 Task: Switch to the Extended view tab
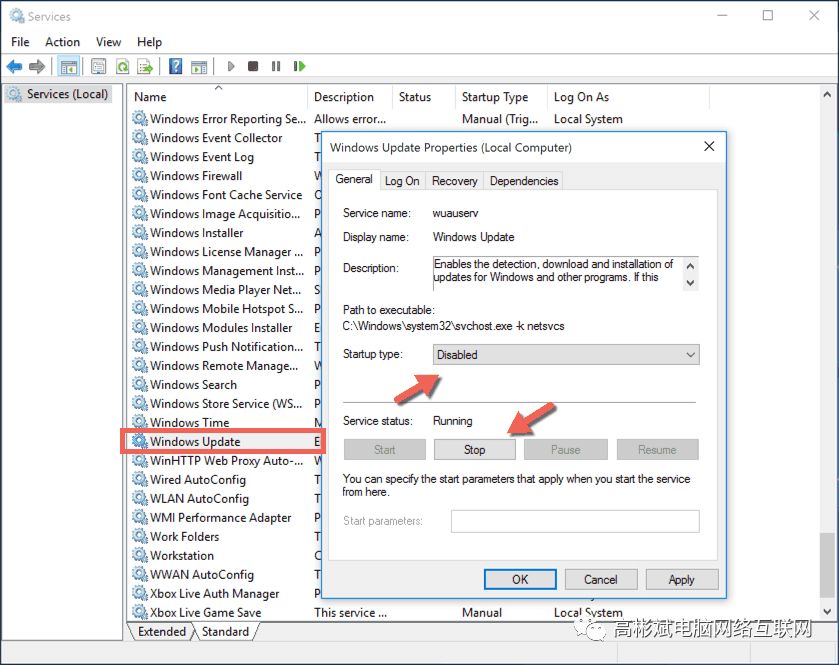coord(162,631)
